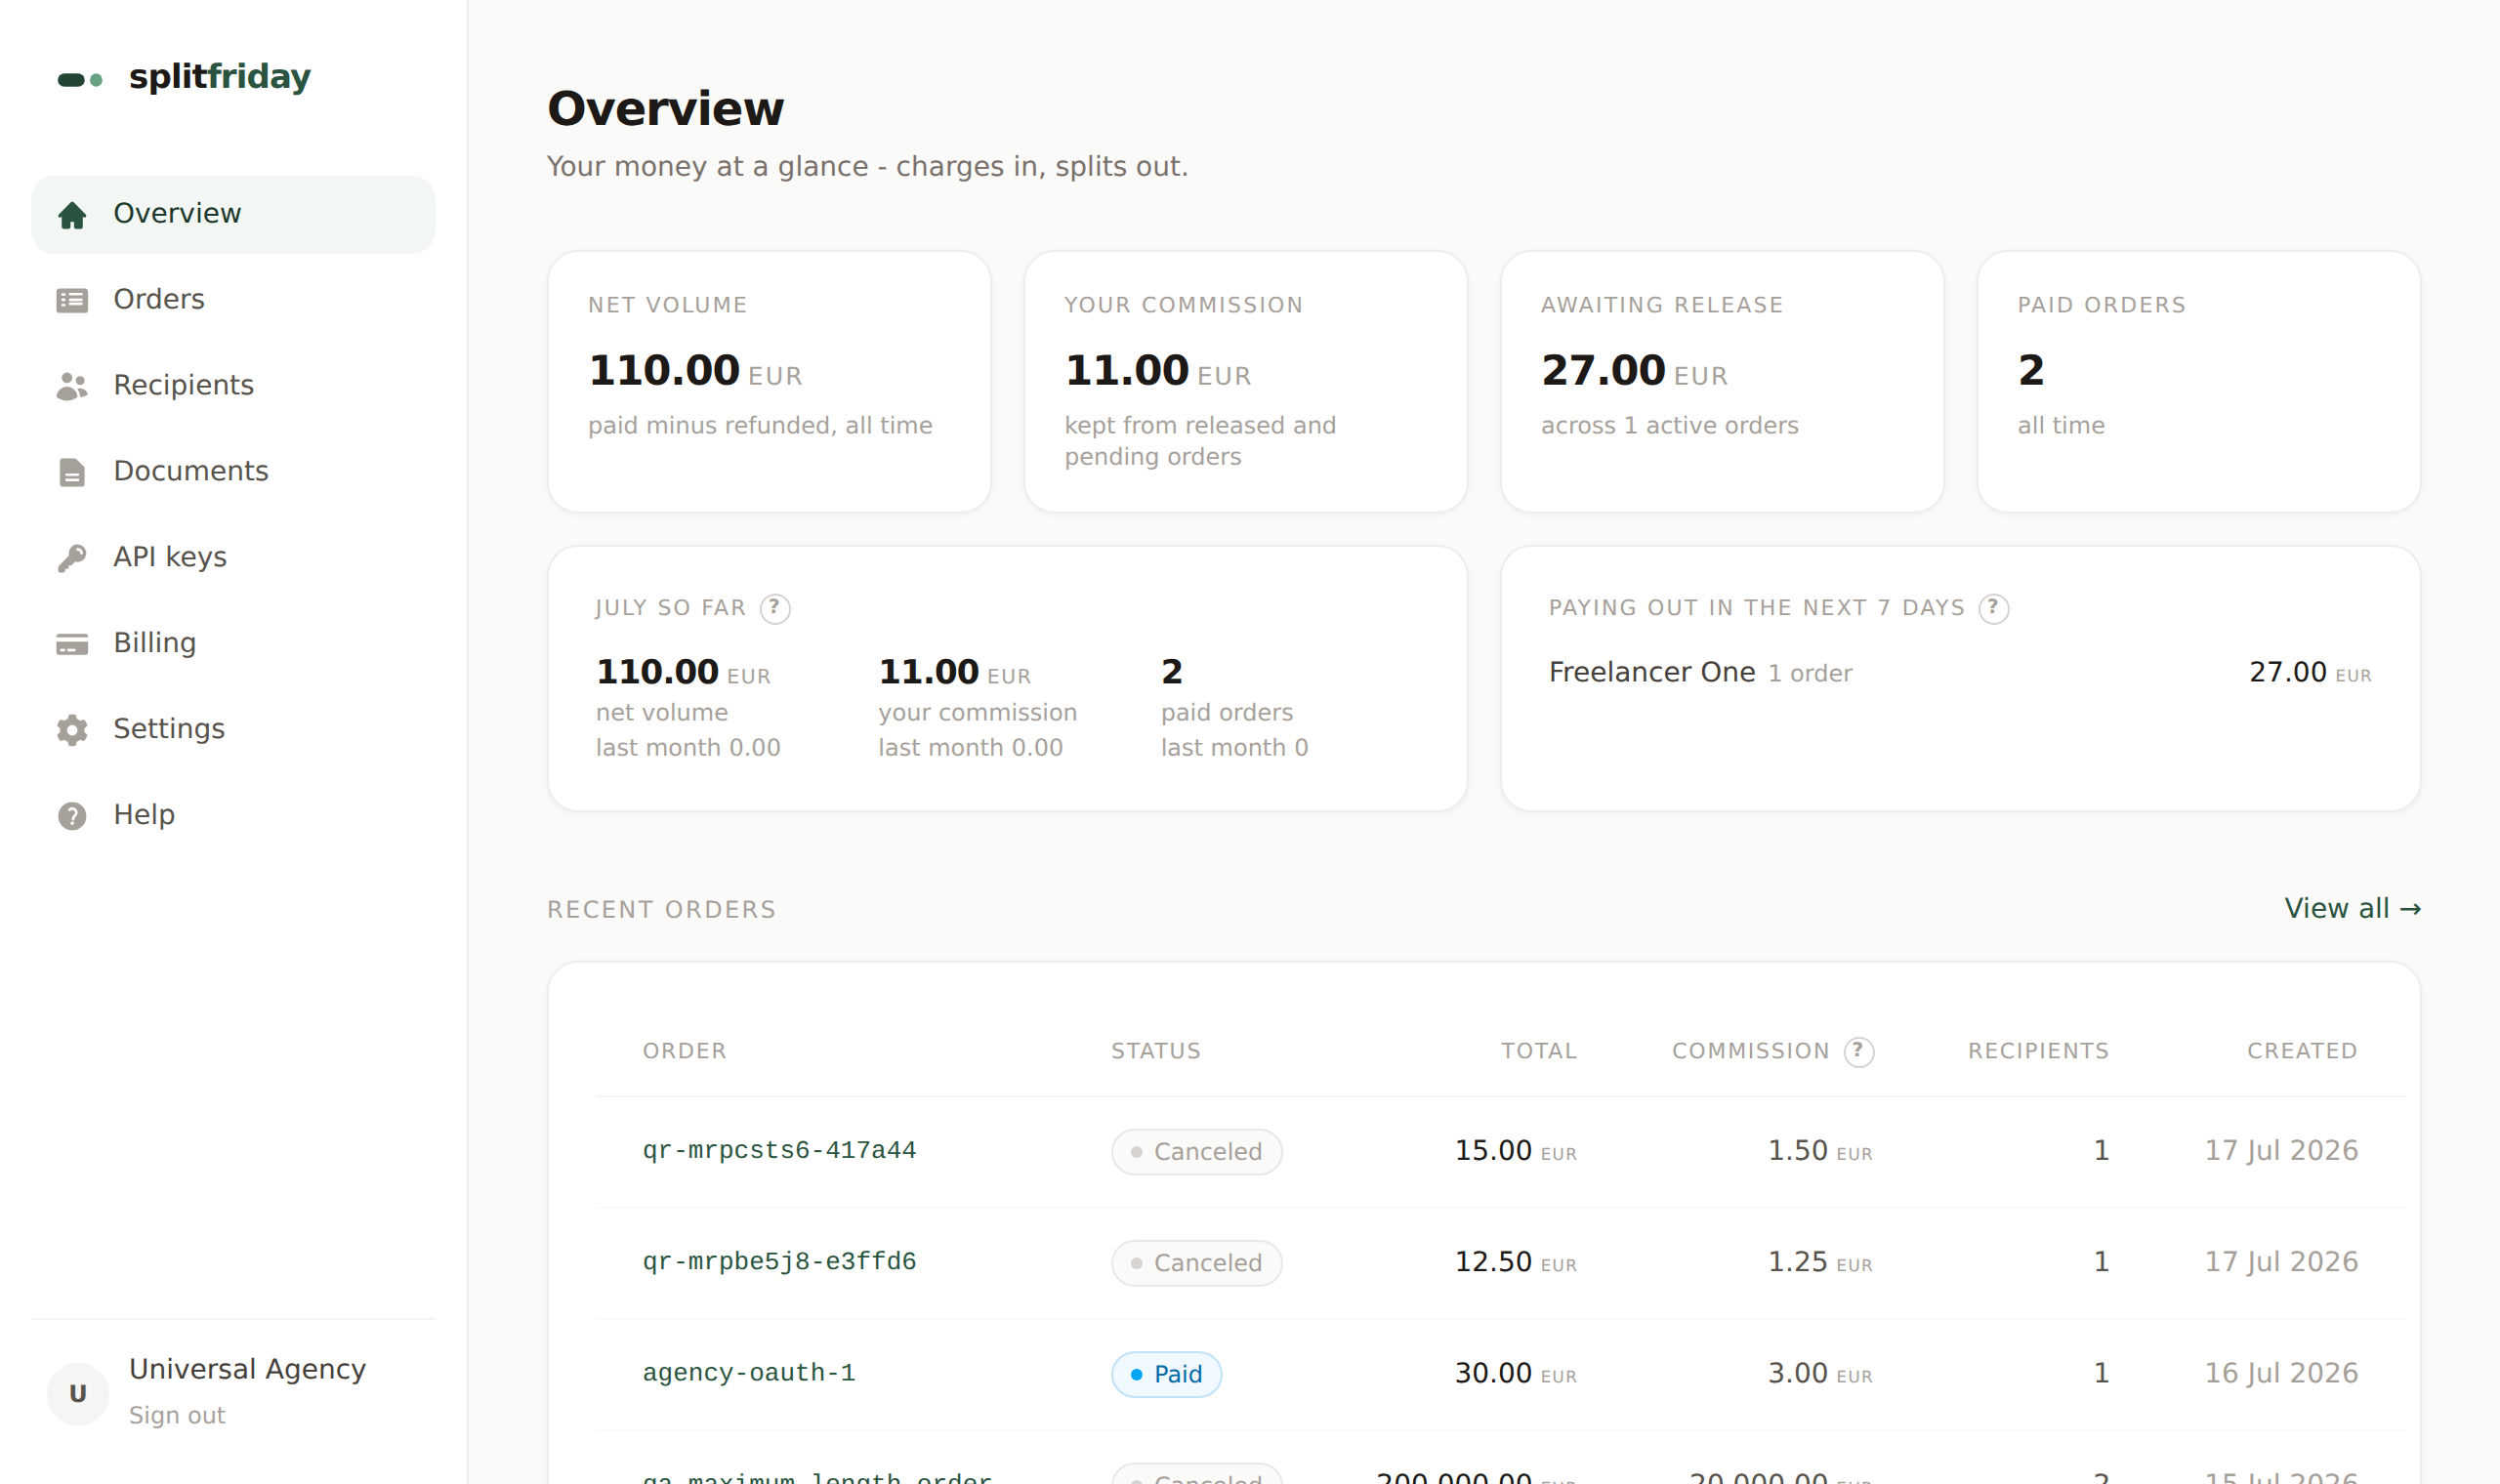Click Order column header
The width and height of the screenshot is (2500, 1484).
tap(684, 1051)
